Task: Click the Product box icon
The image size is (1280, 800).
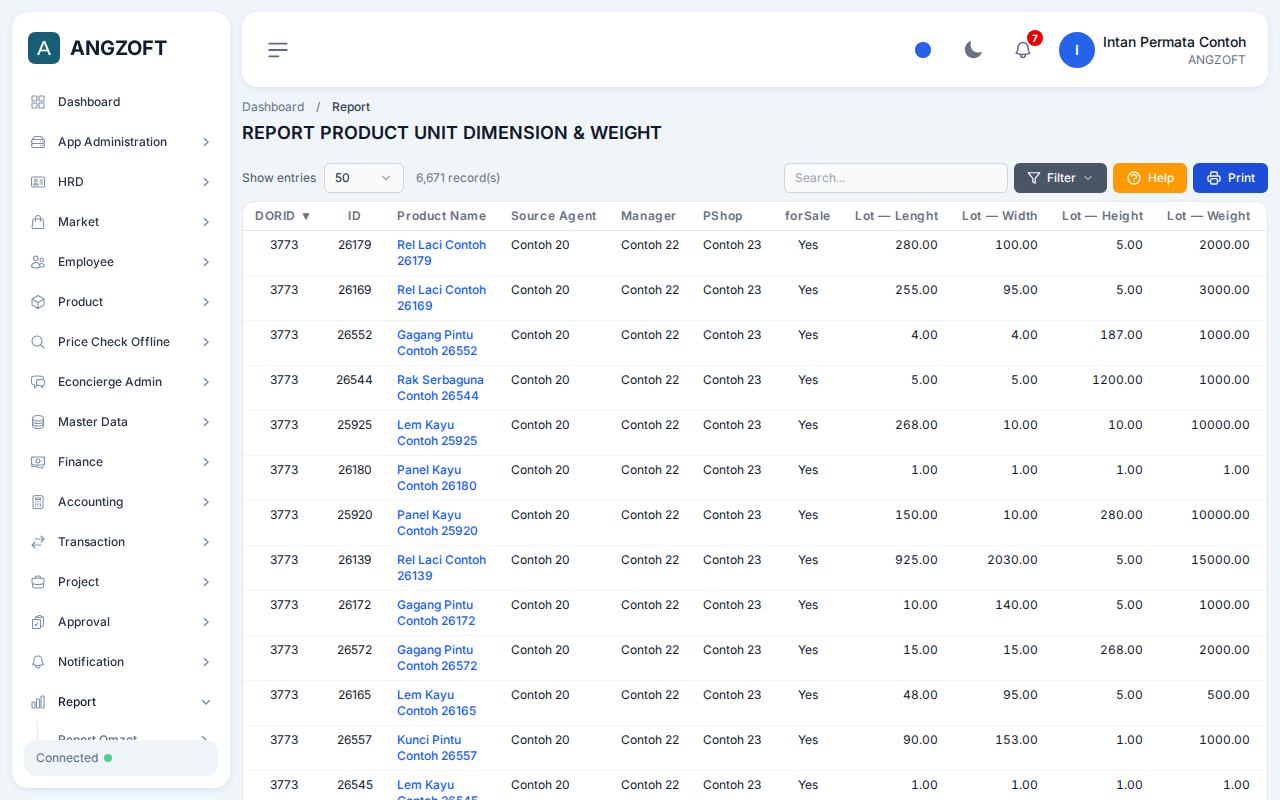Action: click(38, 302)
